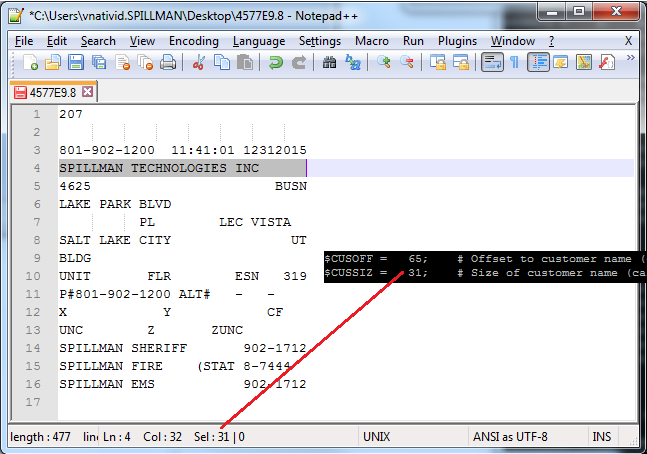Open document map icon
The height and width of the screenshot is (454, 647).
[584, 62]
